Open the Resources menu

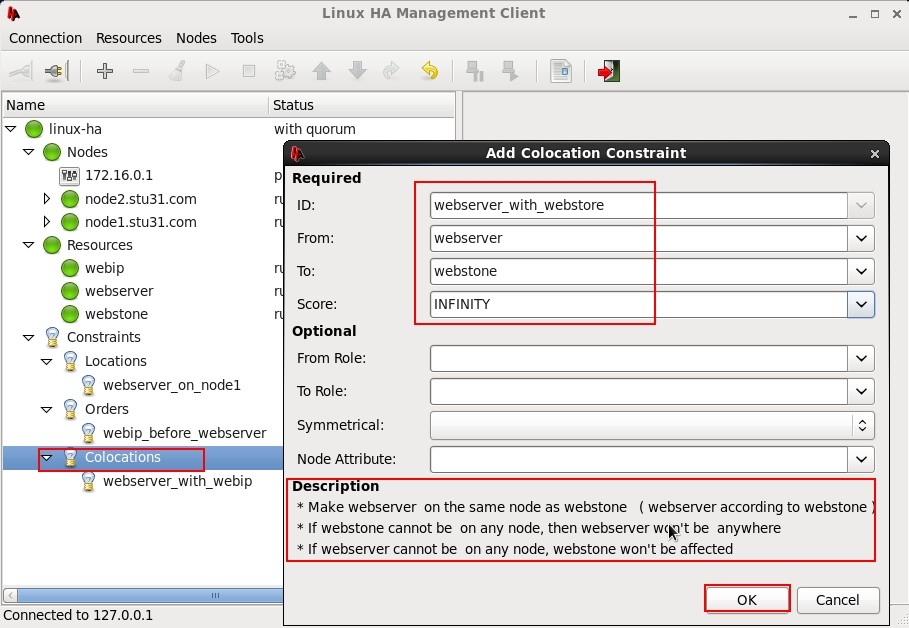[129, 38]
